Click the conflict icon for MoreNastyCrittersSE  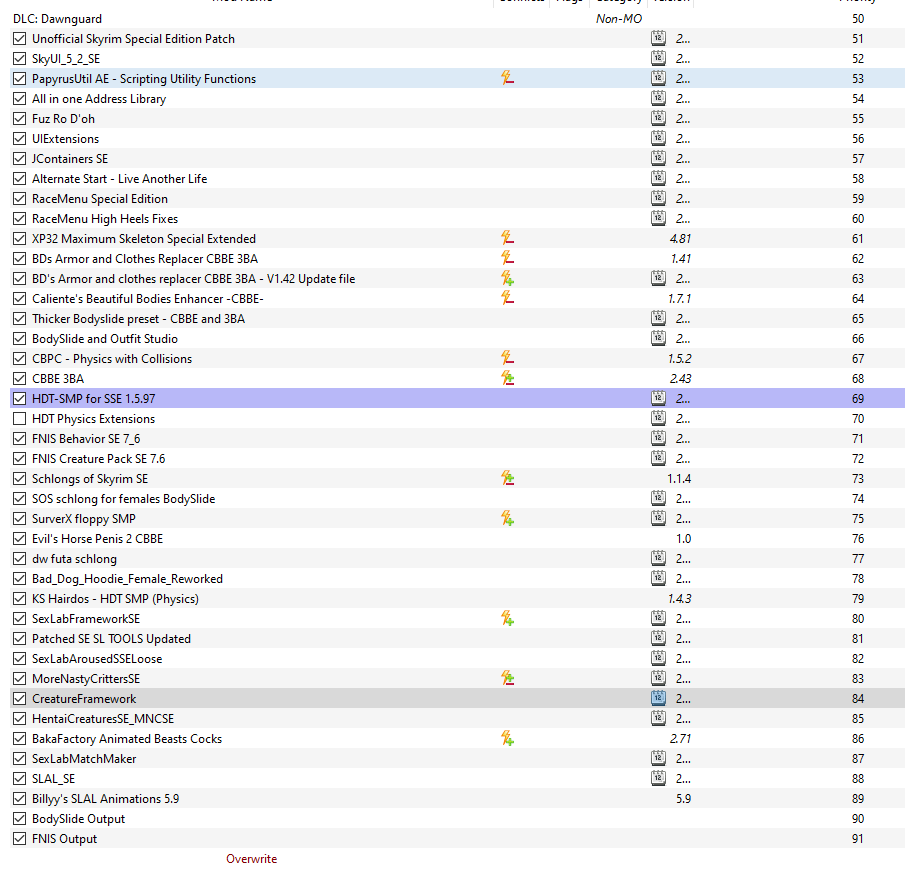[x=507, y=678]
